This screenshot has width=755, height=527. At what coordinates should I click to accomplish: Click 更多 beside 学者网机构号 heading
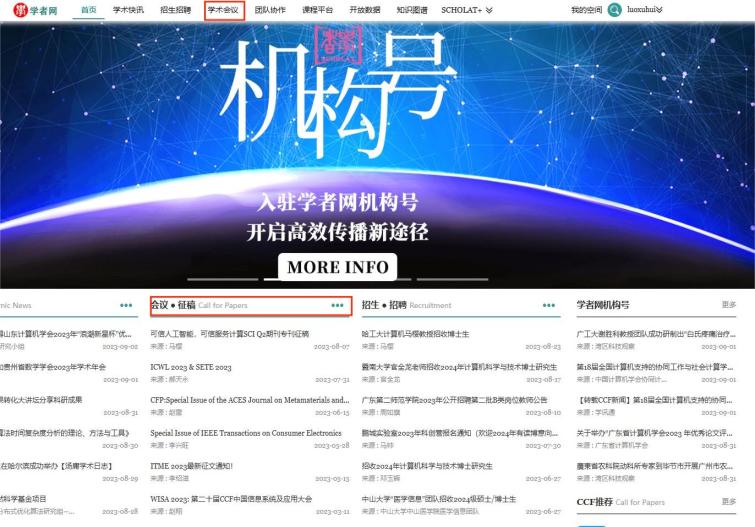(728, 305)
